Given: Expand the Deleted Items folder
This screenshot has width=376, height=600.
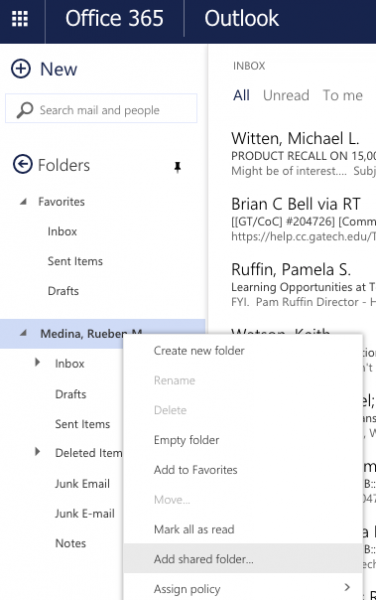Looking at the screenshot, I should [37, 452].
